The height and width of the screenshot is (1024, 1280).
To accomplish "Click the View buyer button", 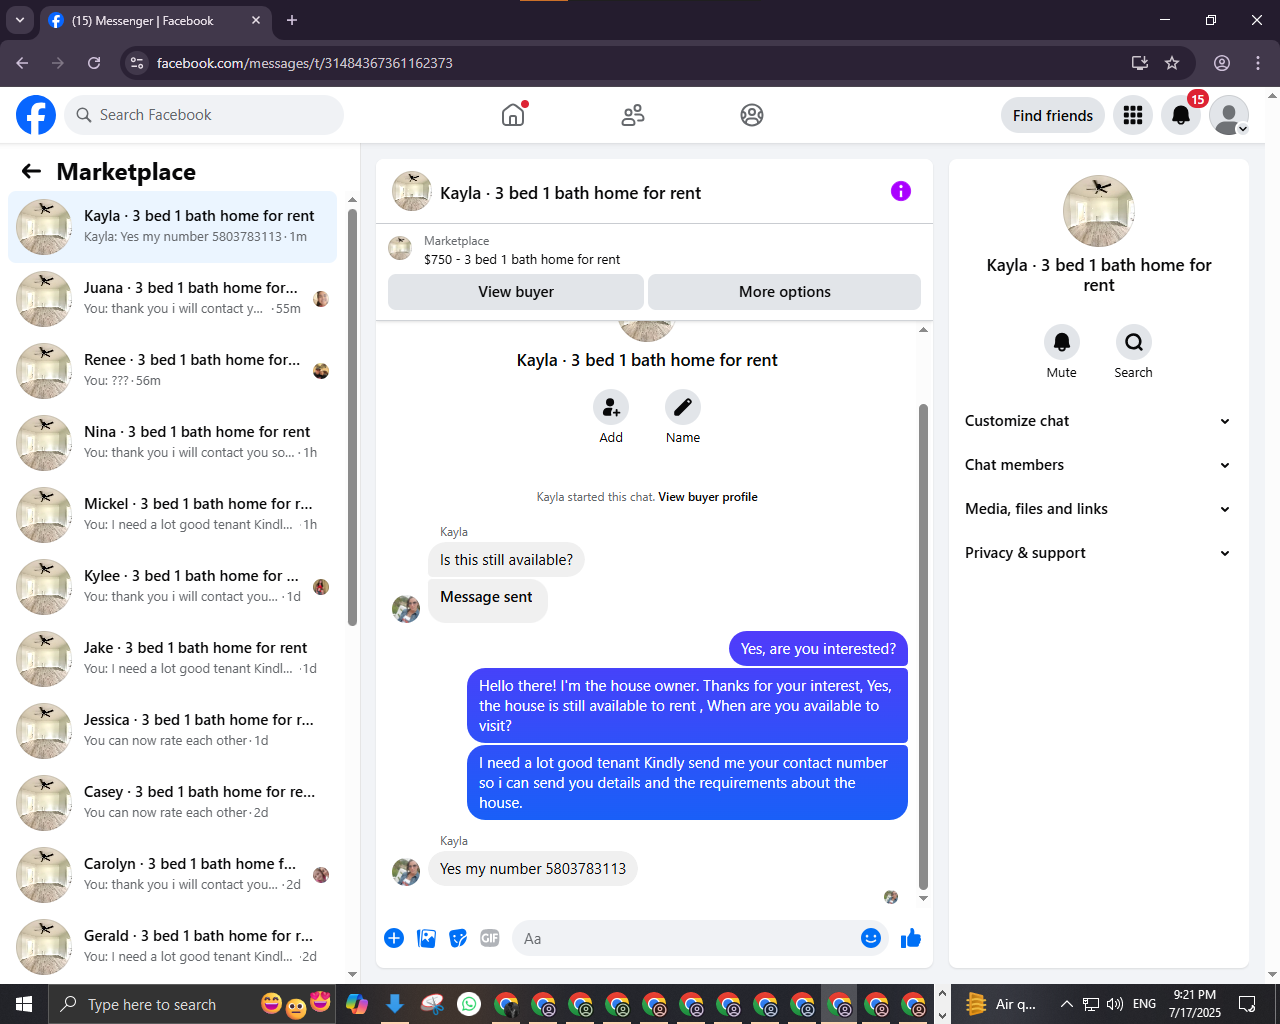I will tap(516, 292).
